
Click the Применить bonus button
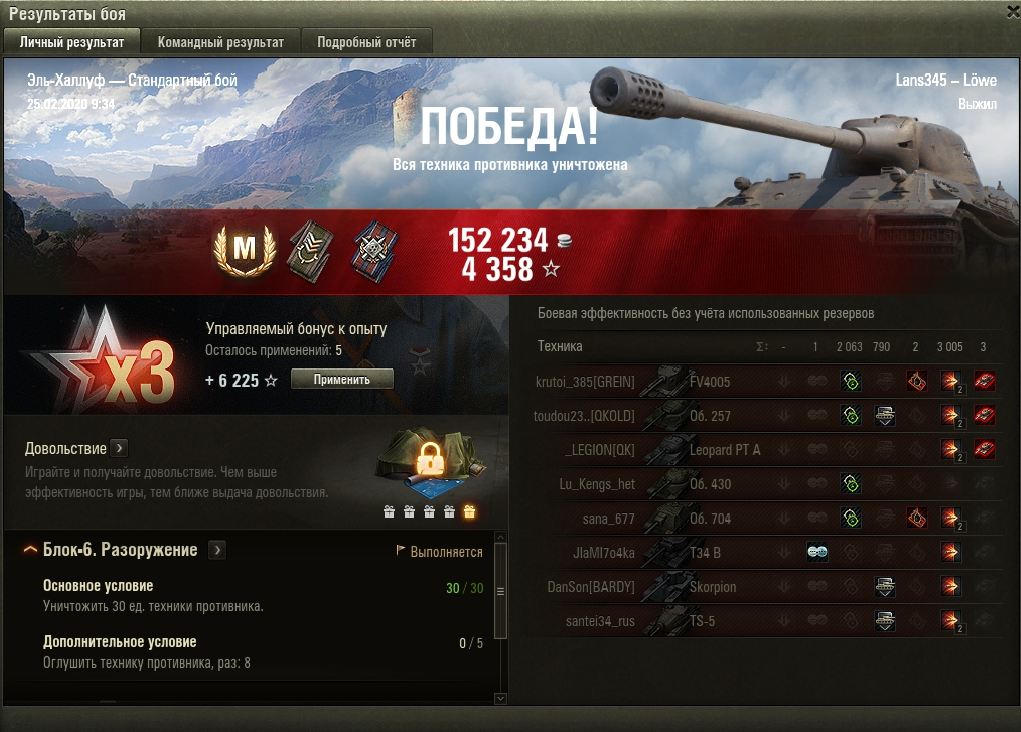[x=342, y=379]
